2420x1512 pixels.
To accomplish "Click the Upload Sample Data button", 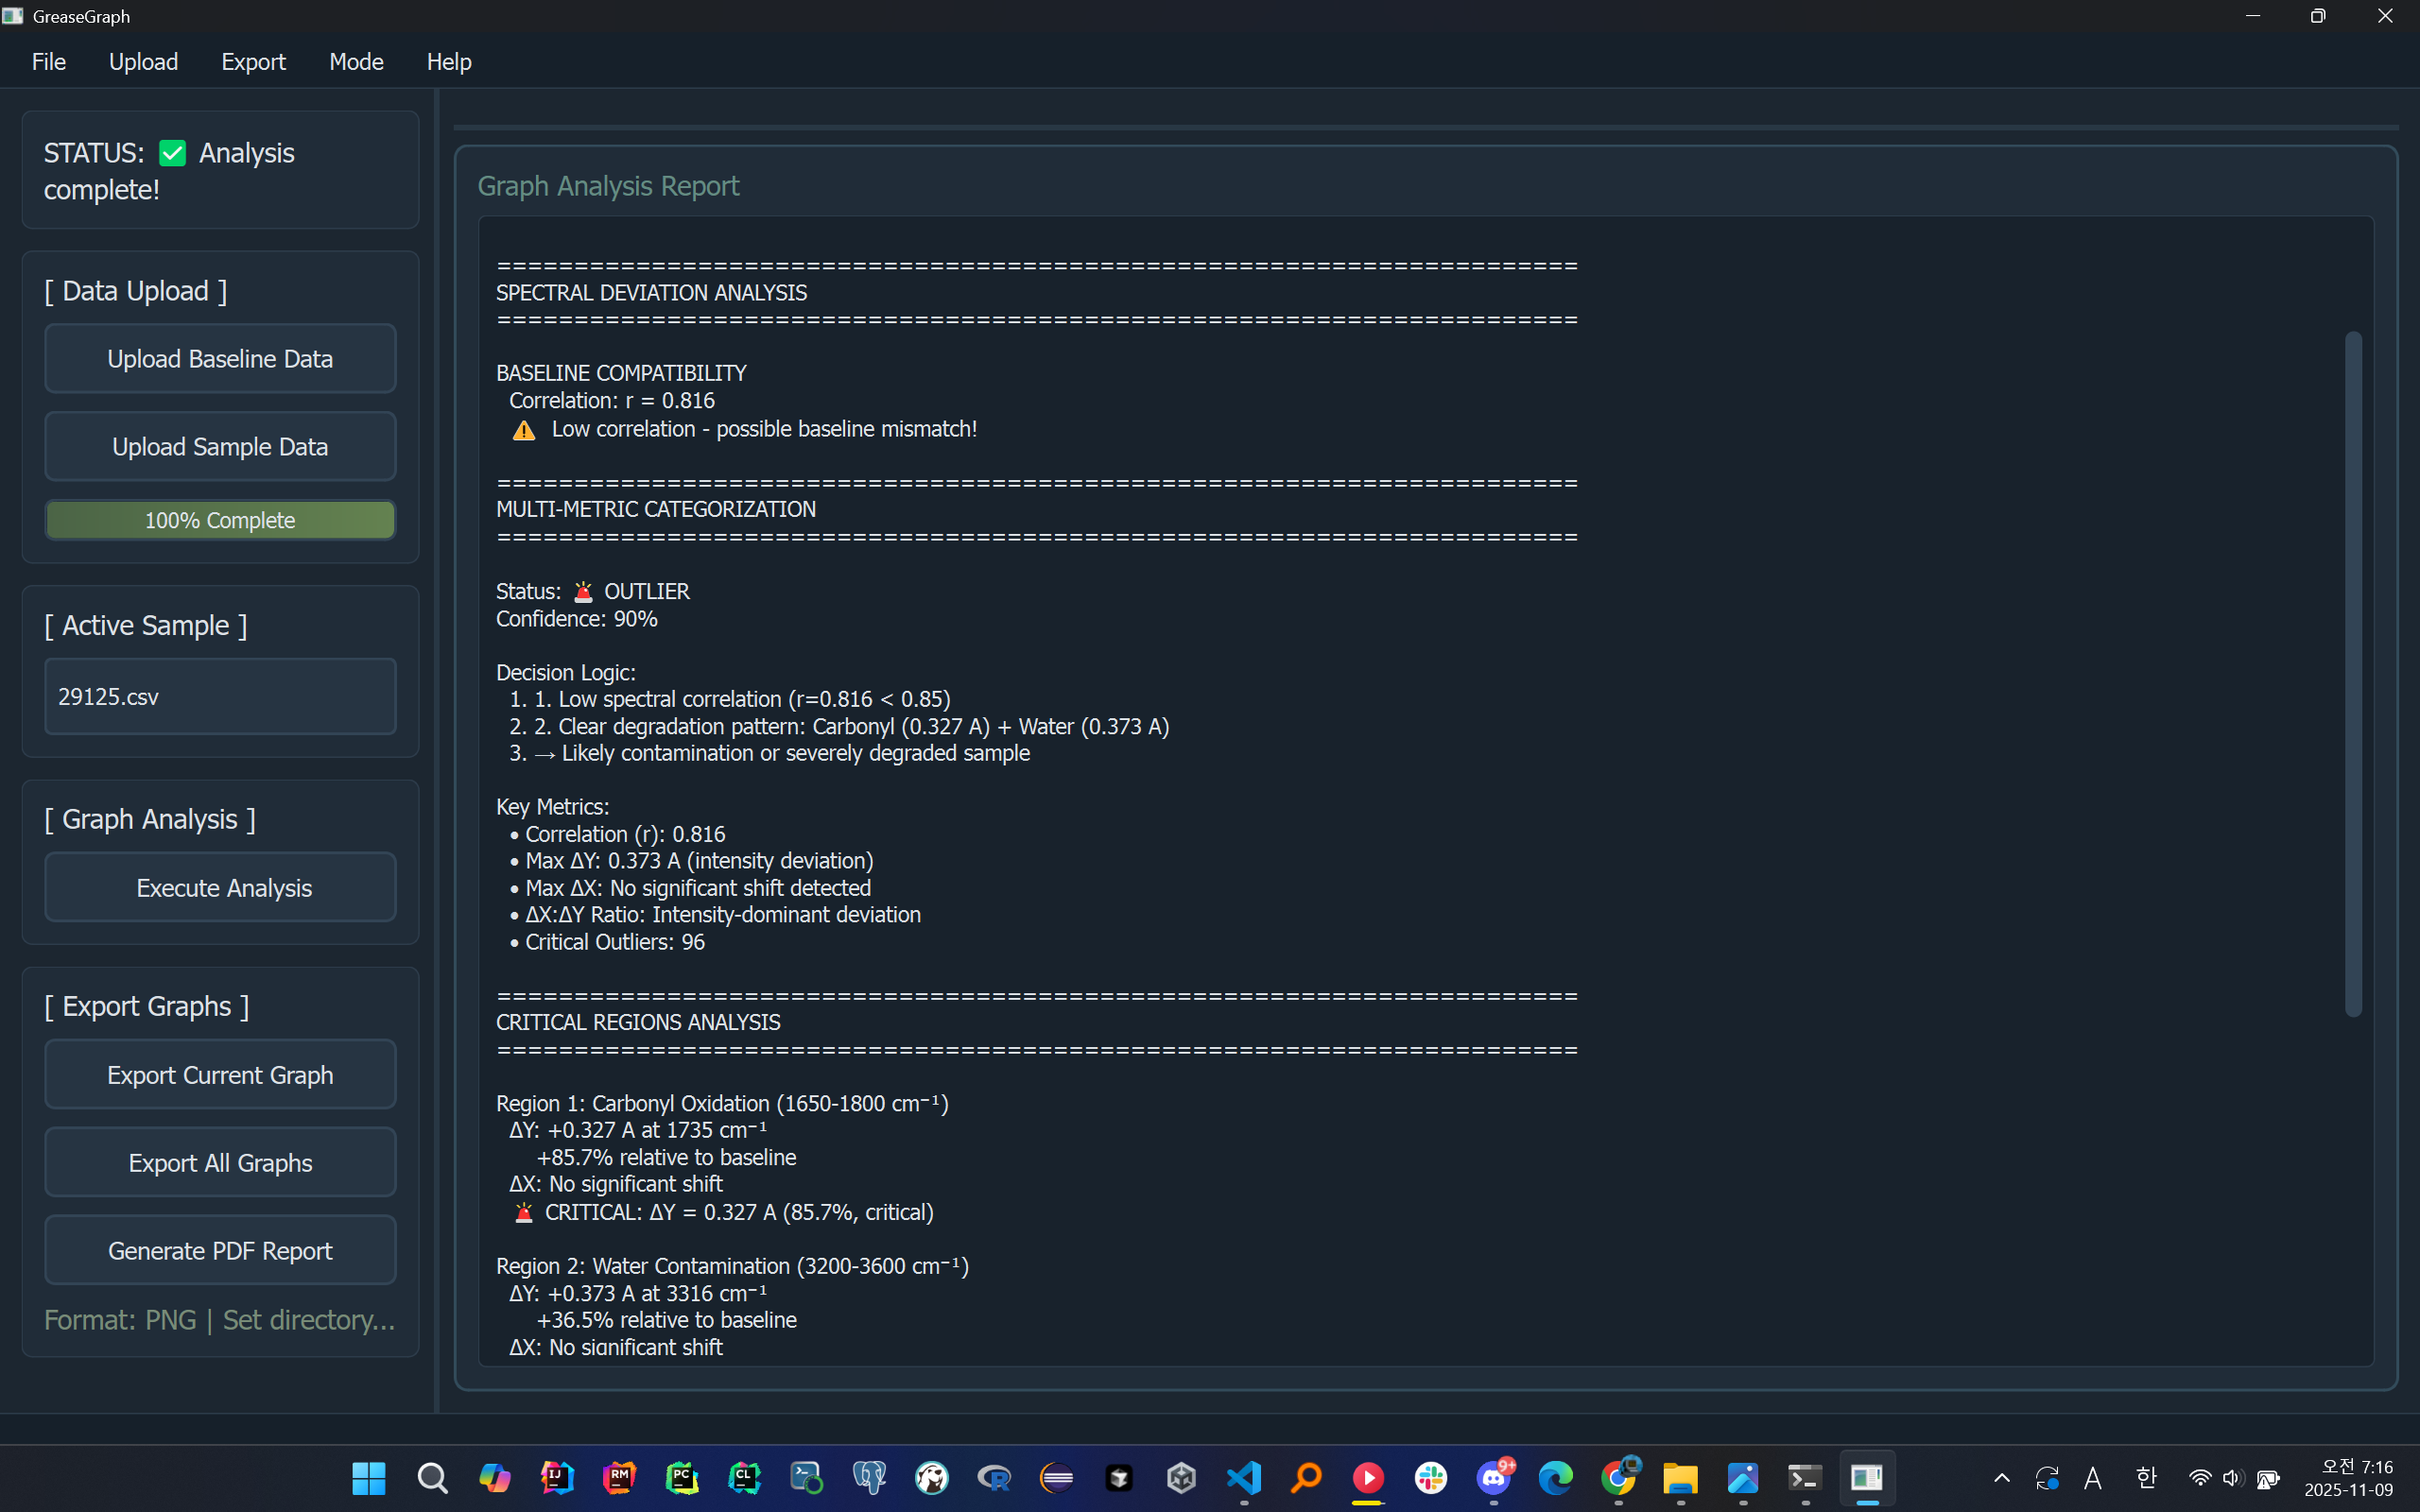I will [x=220, y=447].
